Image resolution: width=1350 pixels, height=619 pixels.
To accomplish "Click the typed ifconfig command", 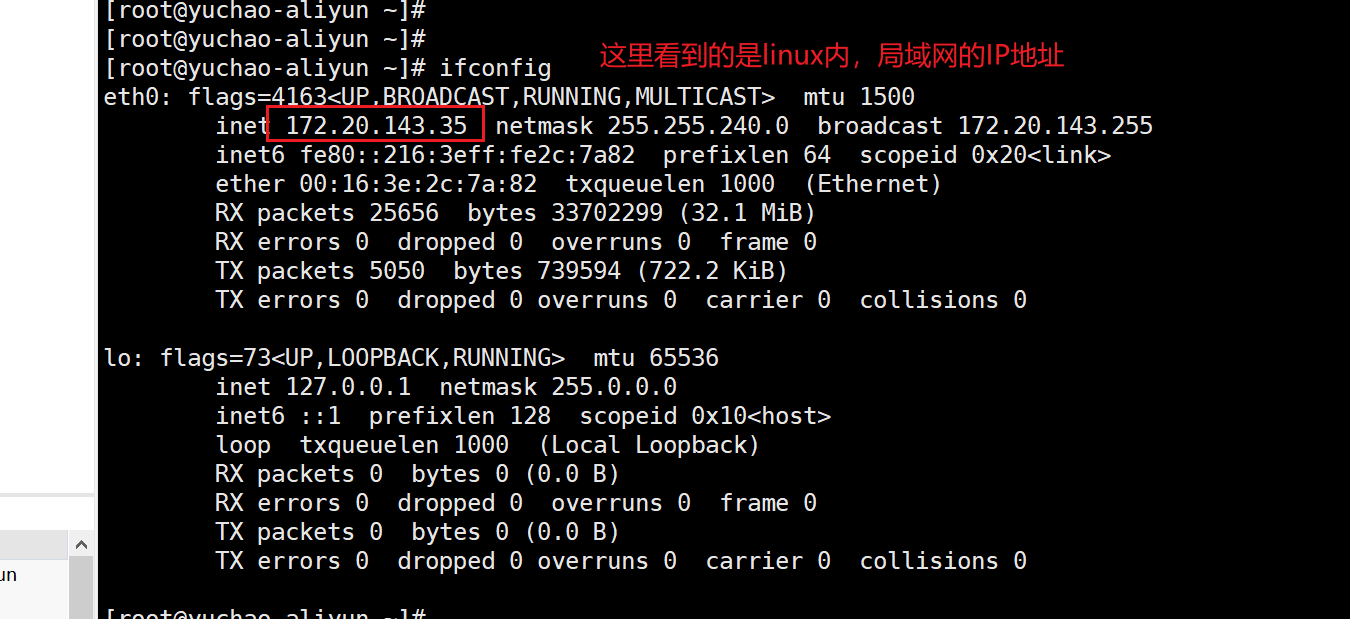I will 496,68.
